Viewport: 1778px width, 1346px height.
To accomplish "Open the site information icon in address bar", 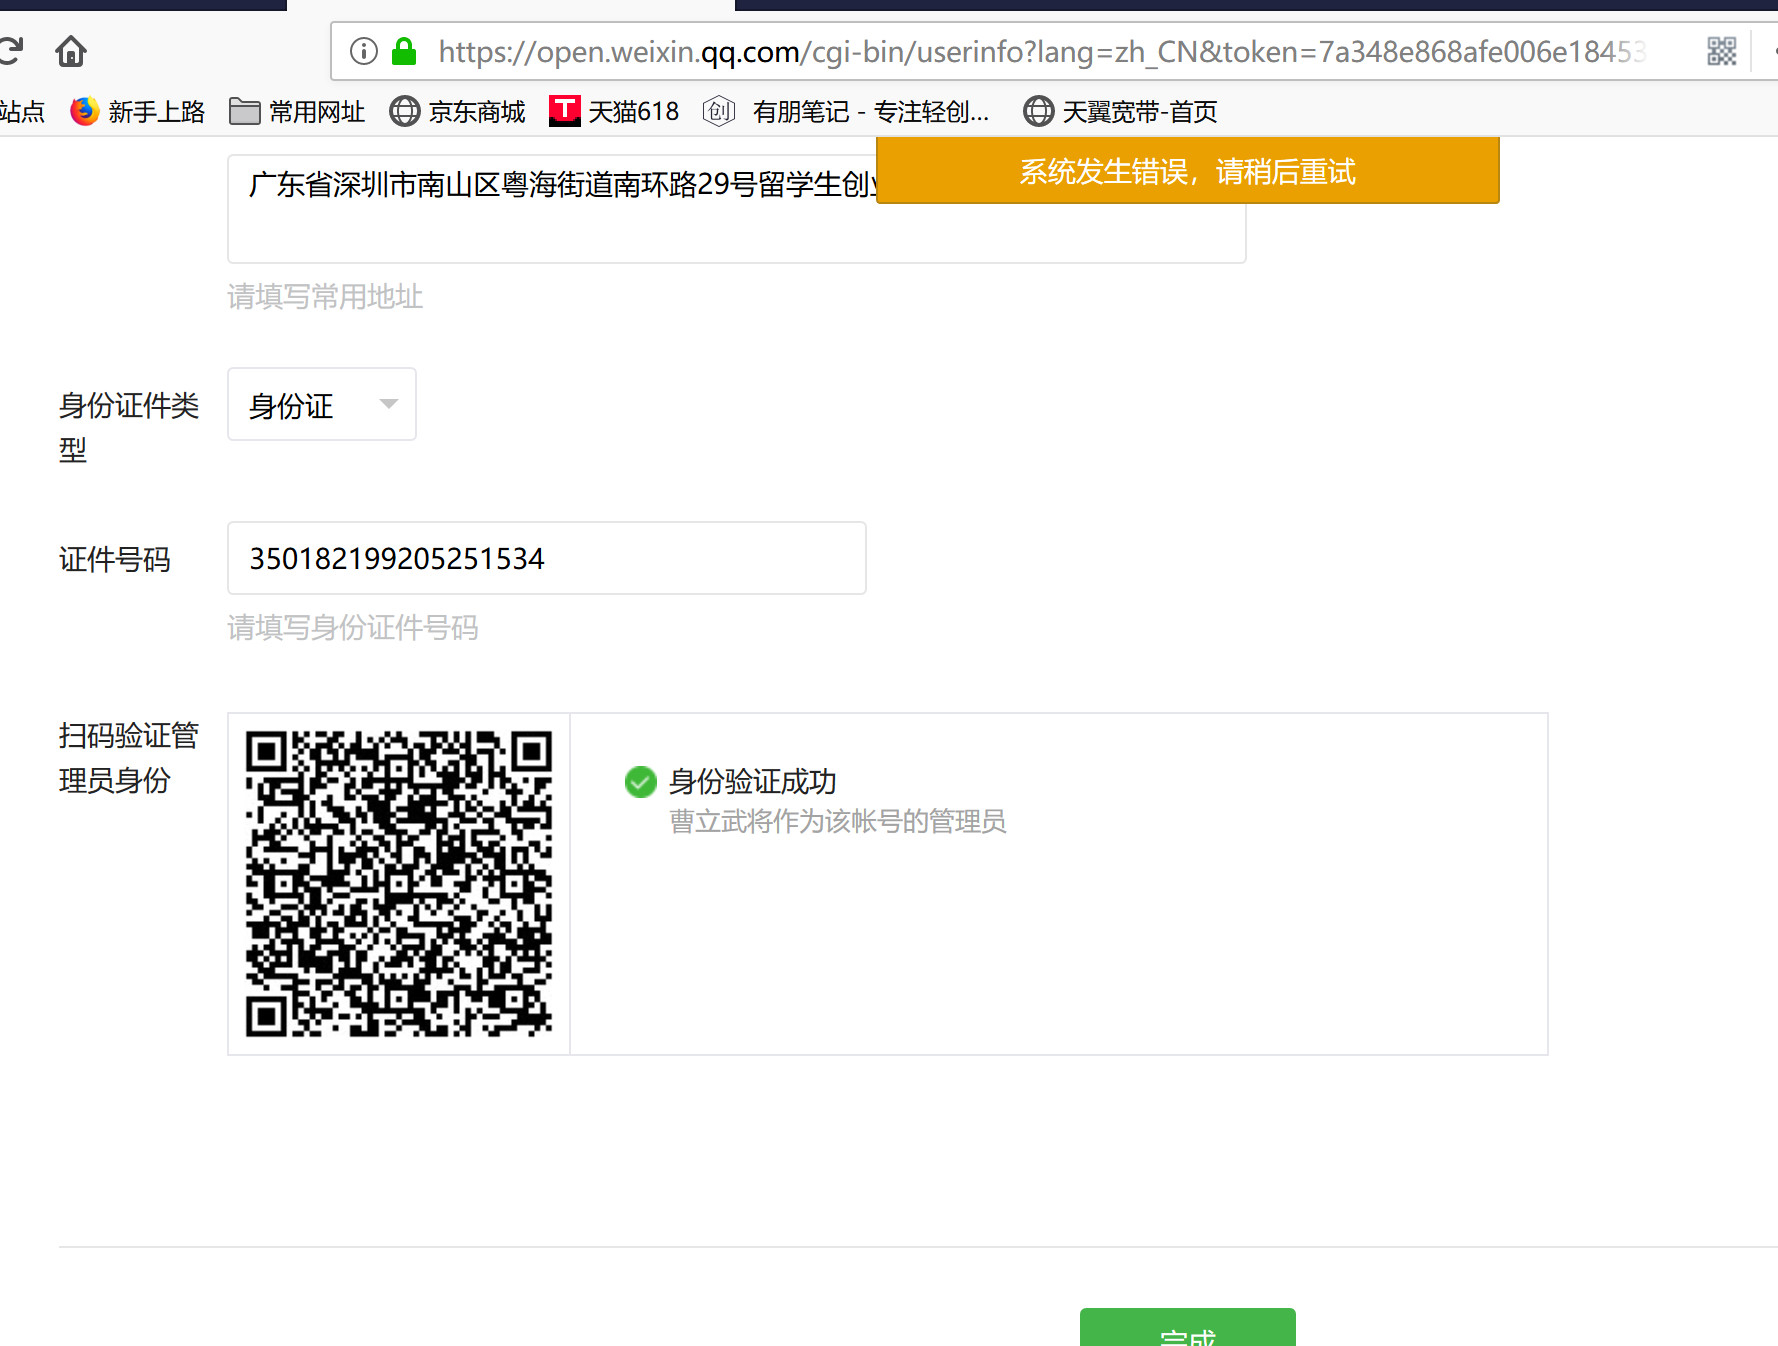I will tap(364, 51).
